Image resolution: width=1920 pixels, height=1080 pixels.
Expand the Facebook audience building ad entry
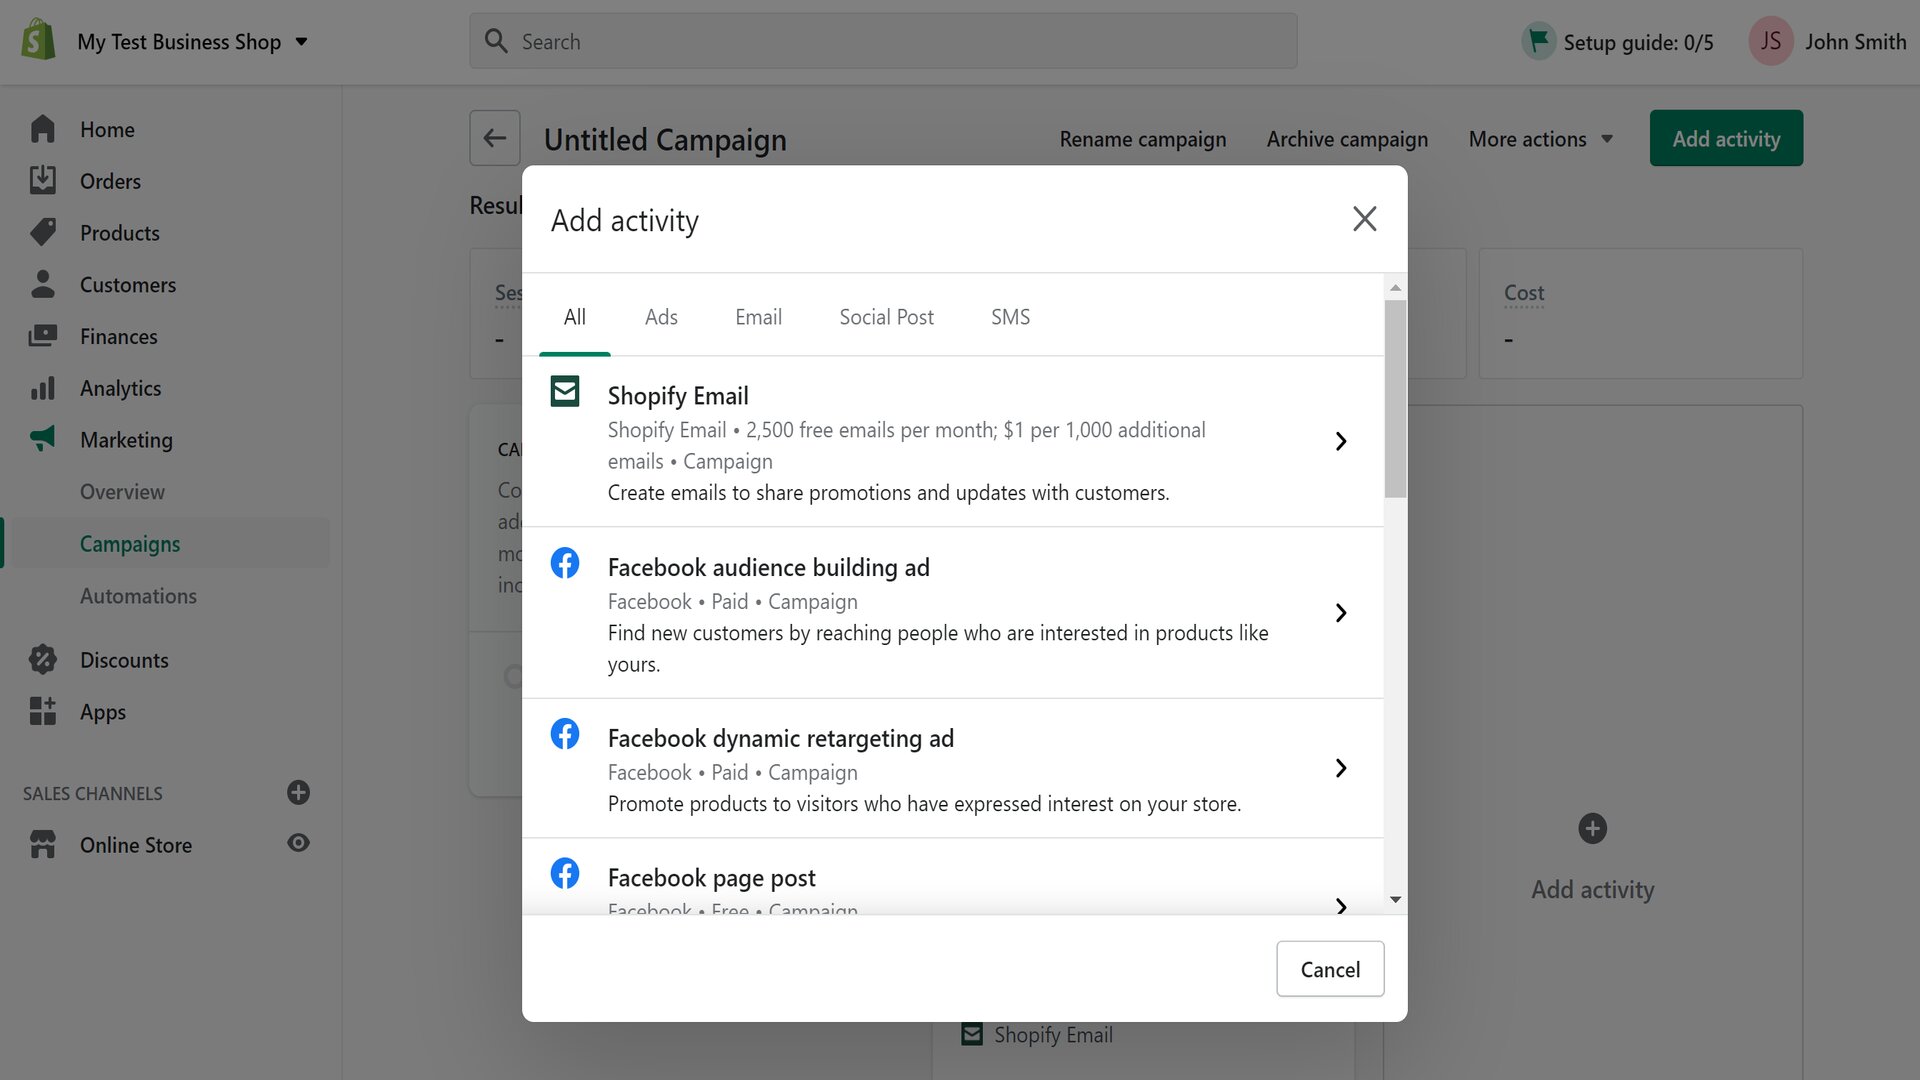(x=1340, y=612)
